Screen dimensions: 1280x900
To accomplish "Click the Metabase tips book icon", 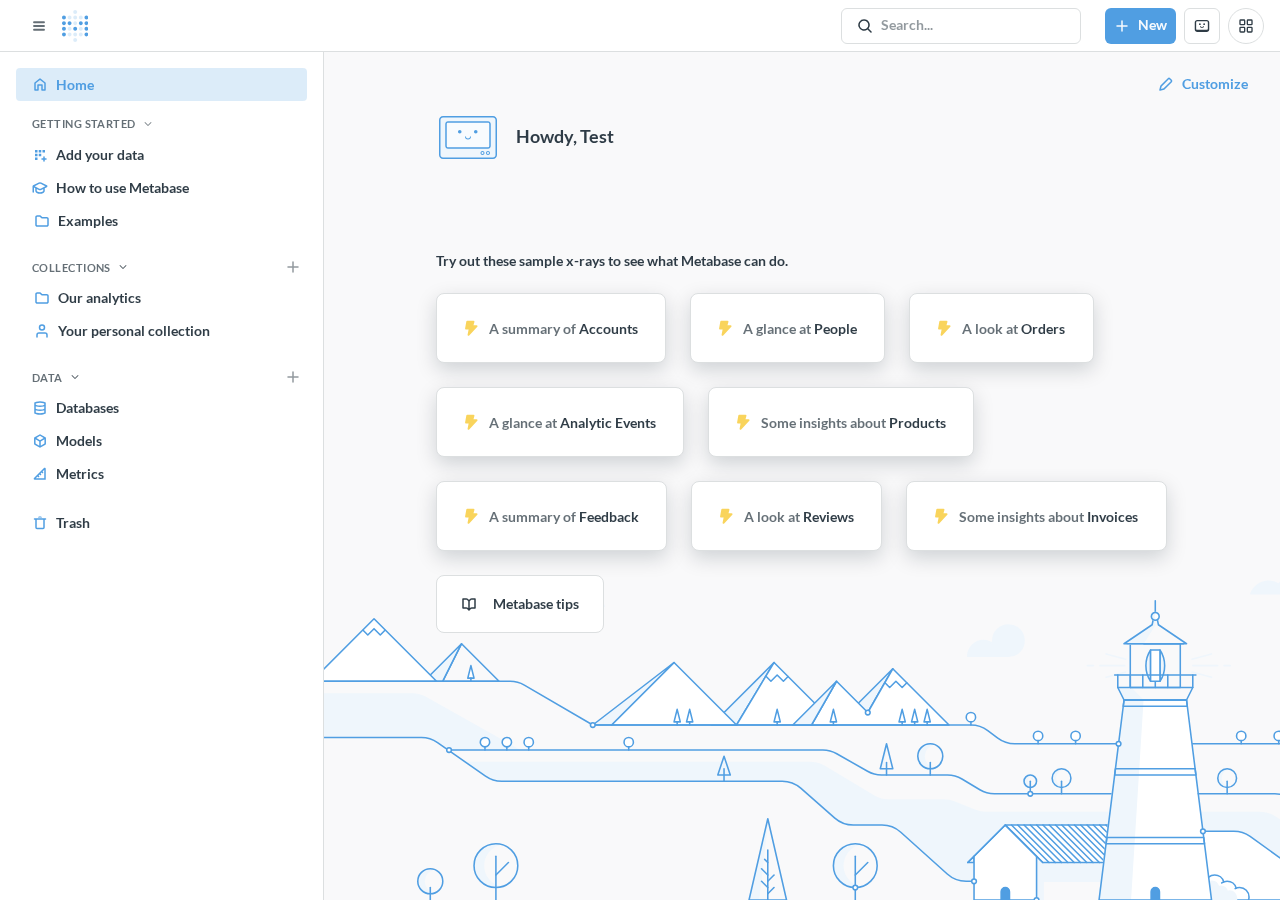I will pyautogui.click(x=469, y=604).
